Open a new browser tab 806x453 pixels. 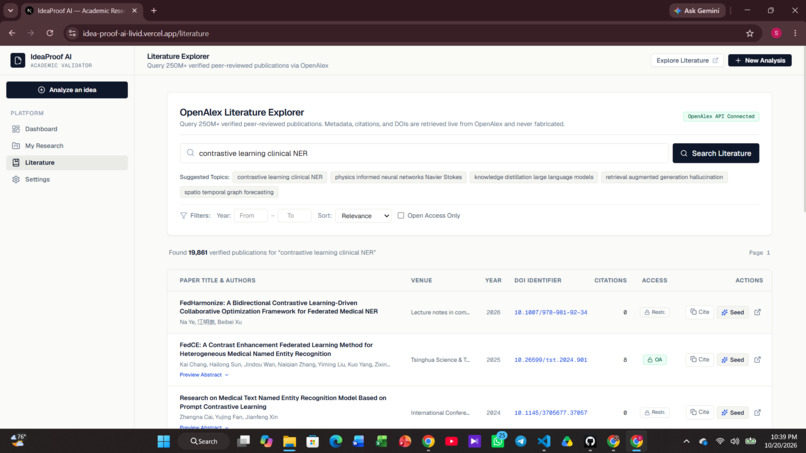coord(154,10)
